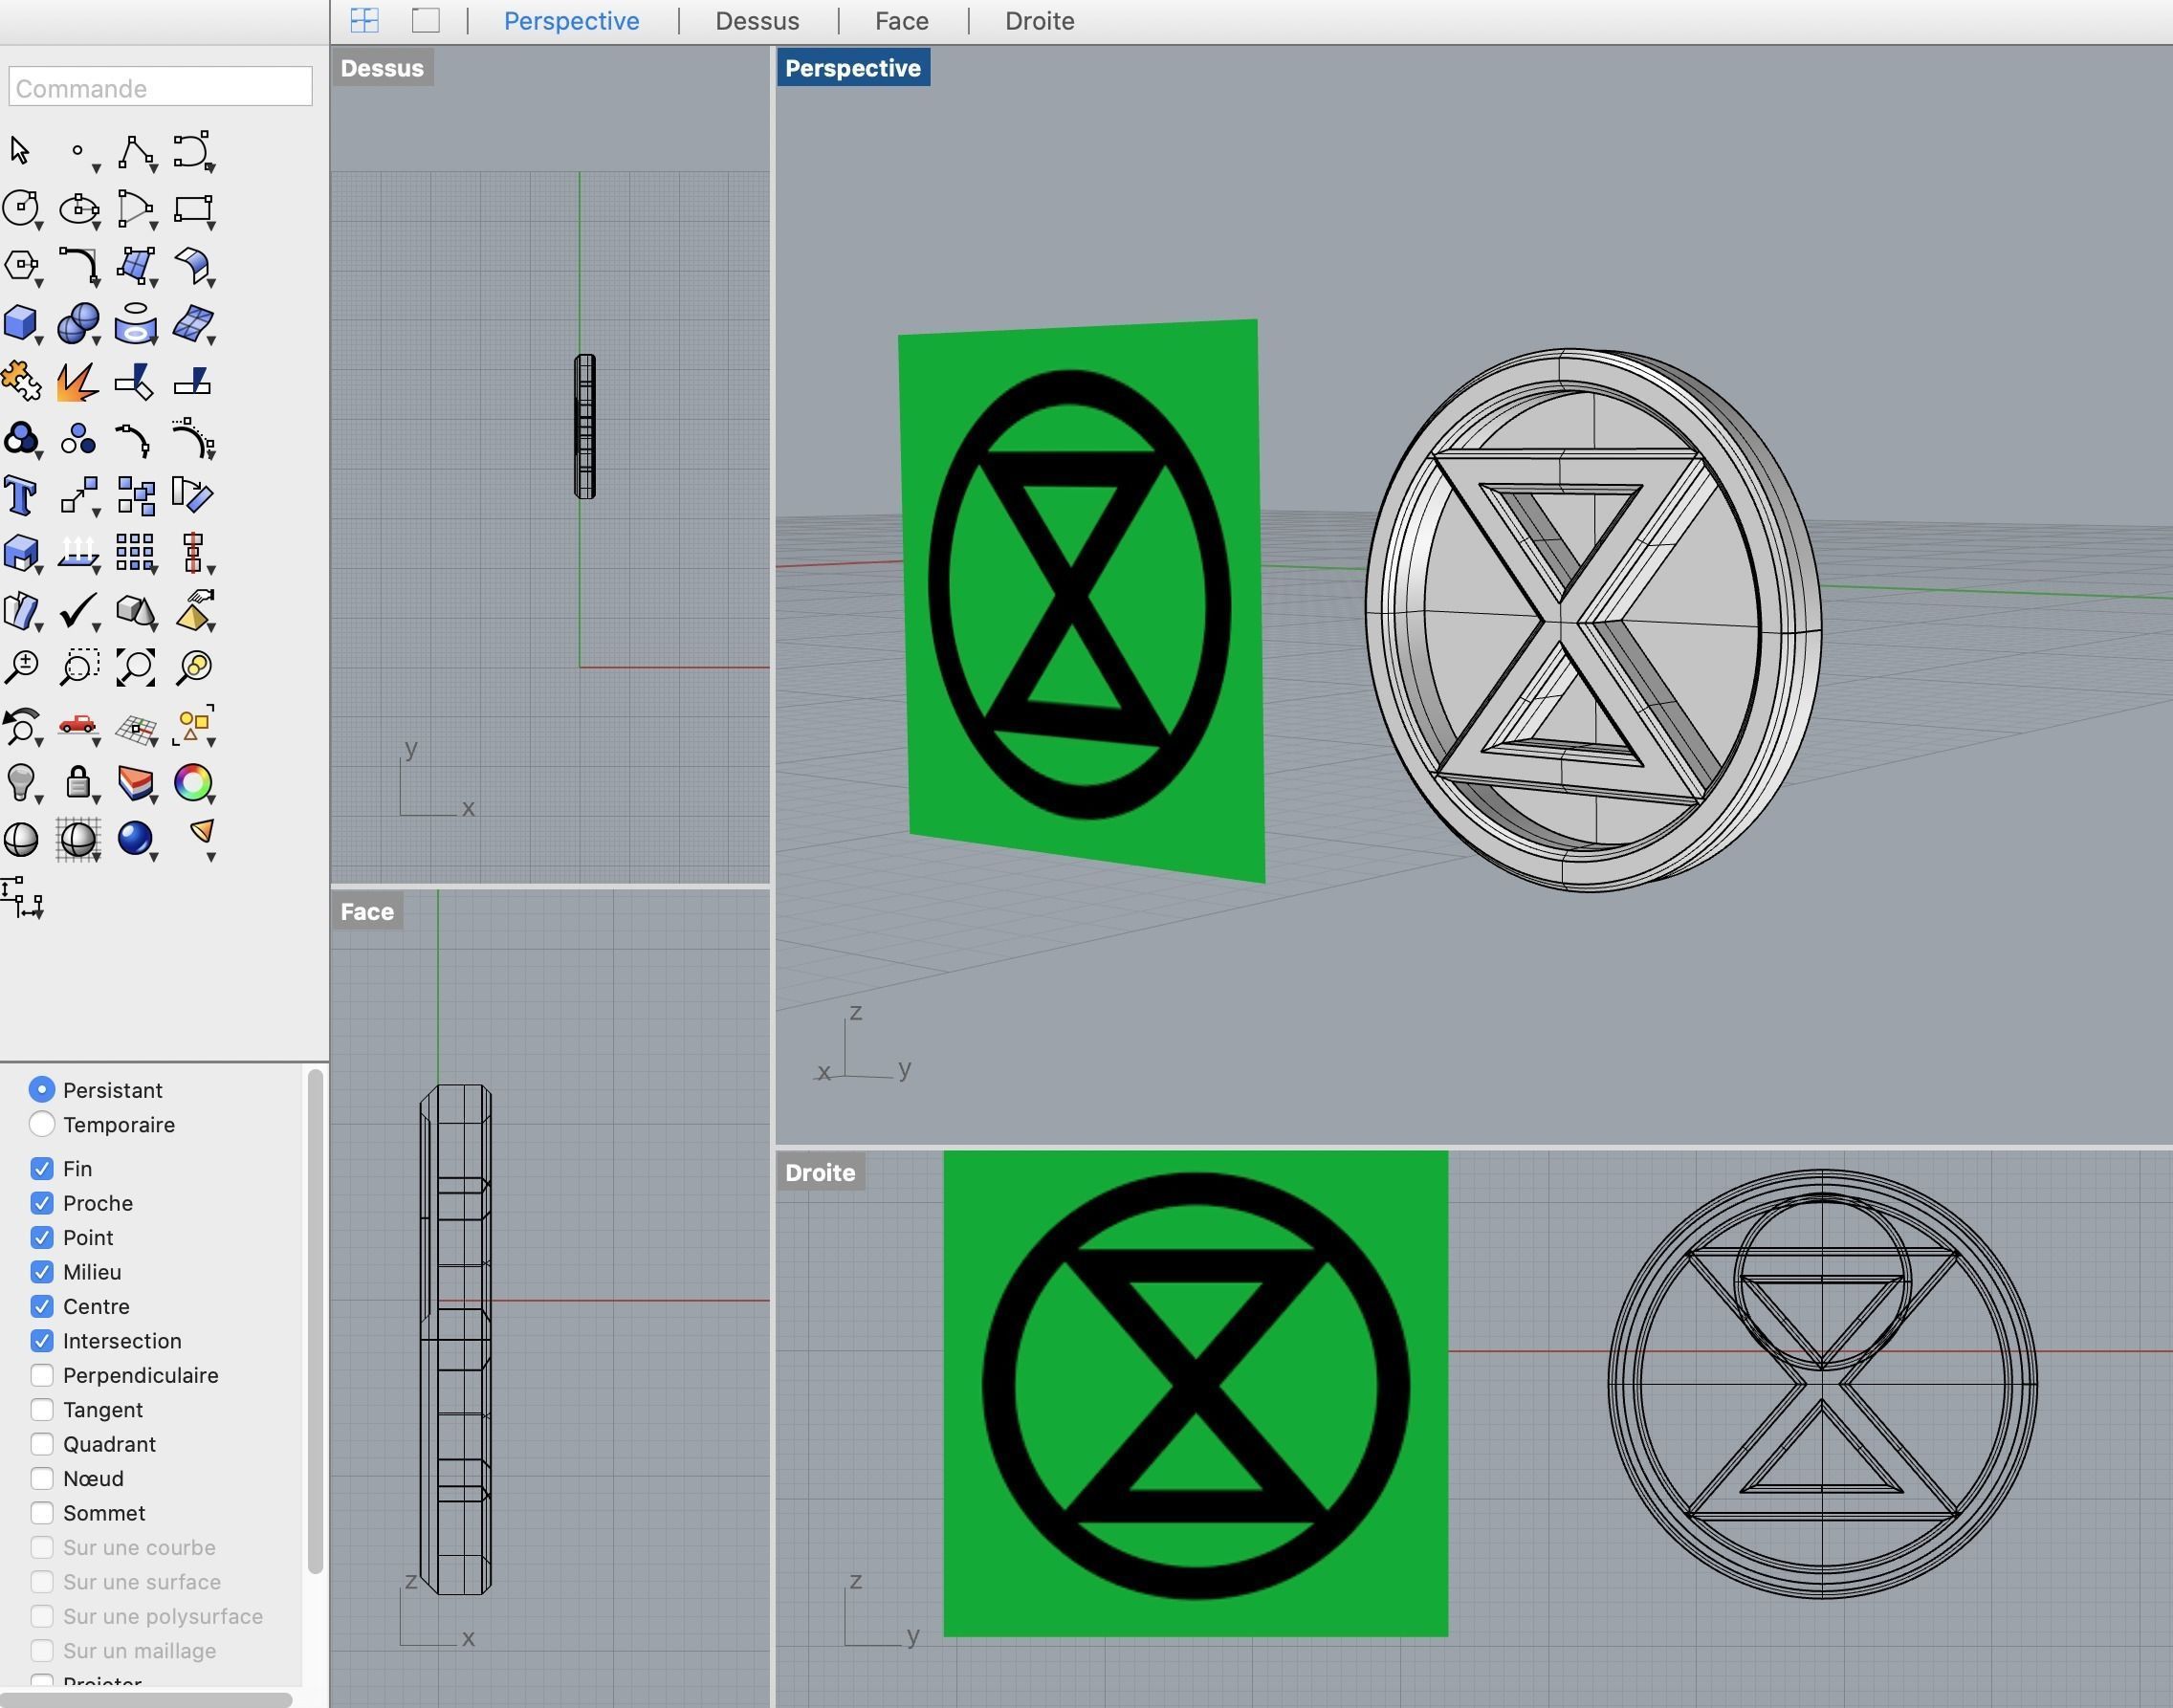The height and width of the screenshot is (1708, 2173).
Task: Enable the Sommet snap checkbox
Action: click(42, 1512)
